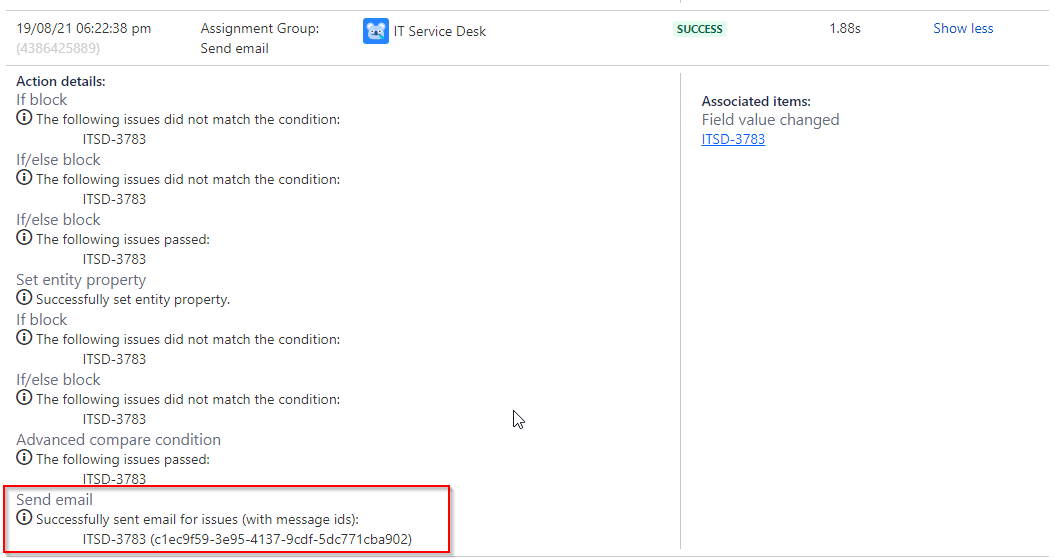Click info icon beside 'Successfully set entity property'
The image size is (1063, 558).
tap(24, 298)
